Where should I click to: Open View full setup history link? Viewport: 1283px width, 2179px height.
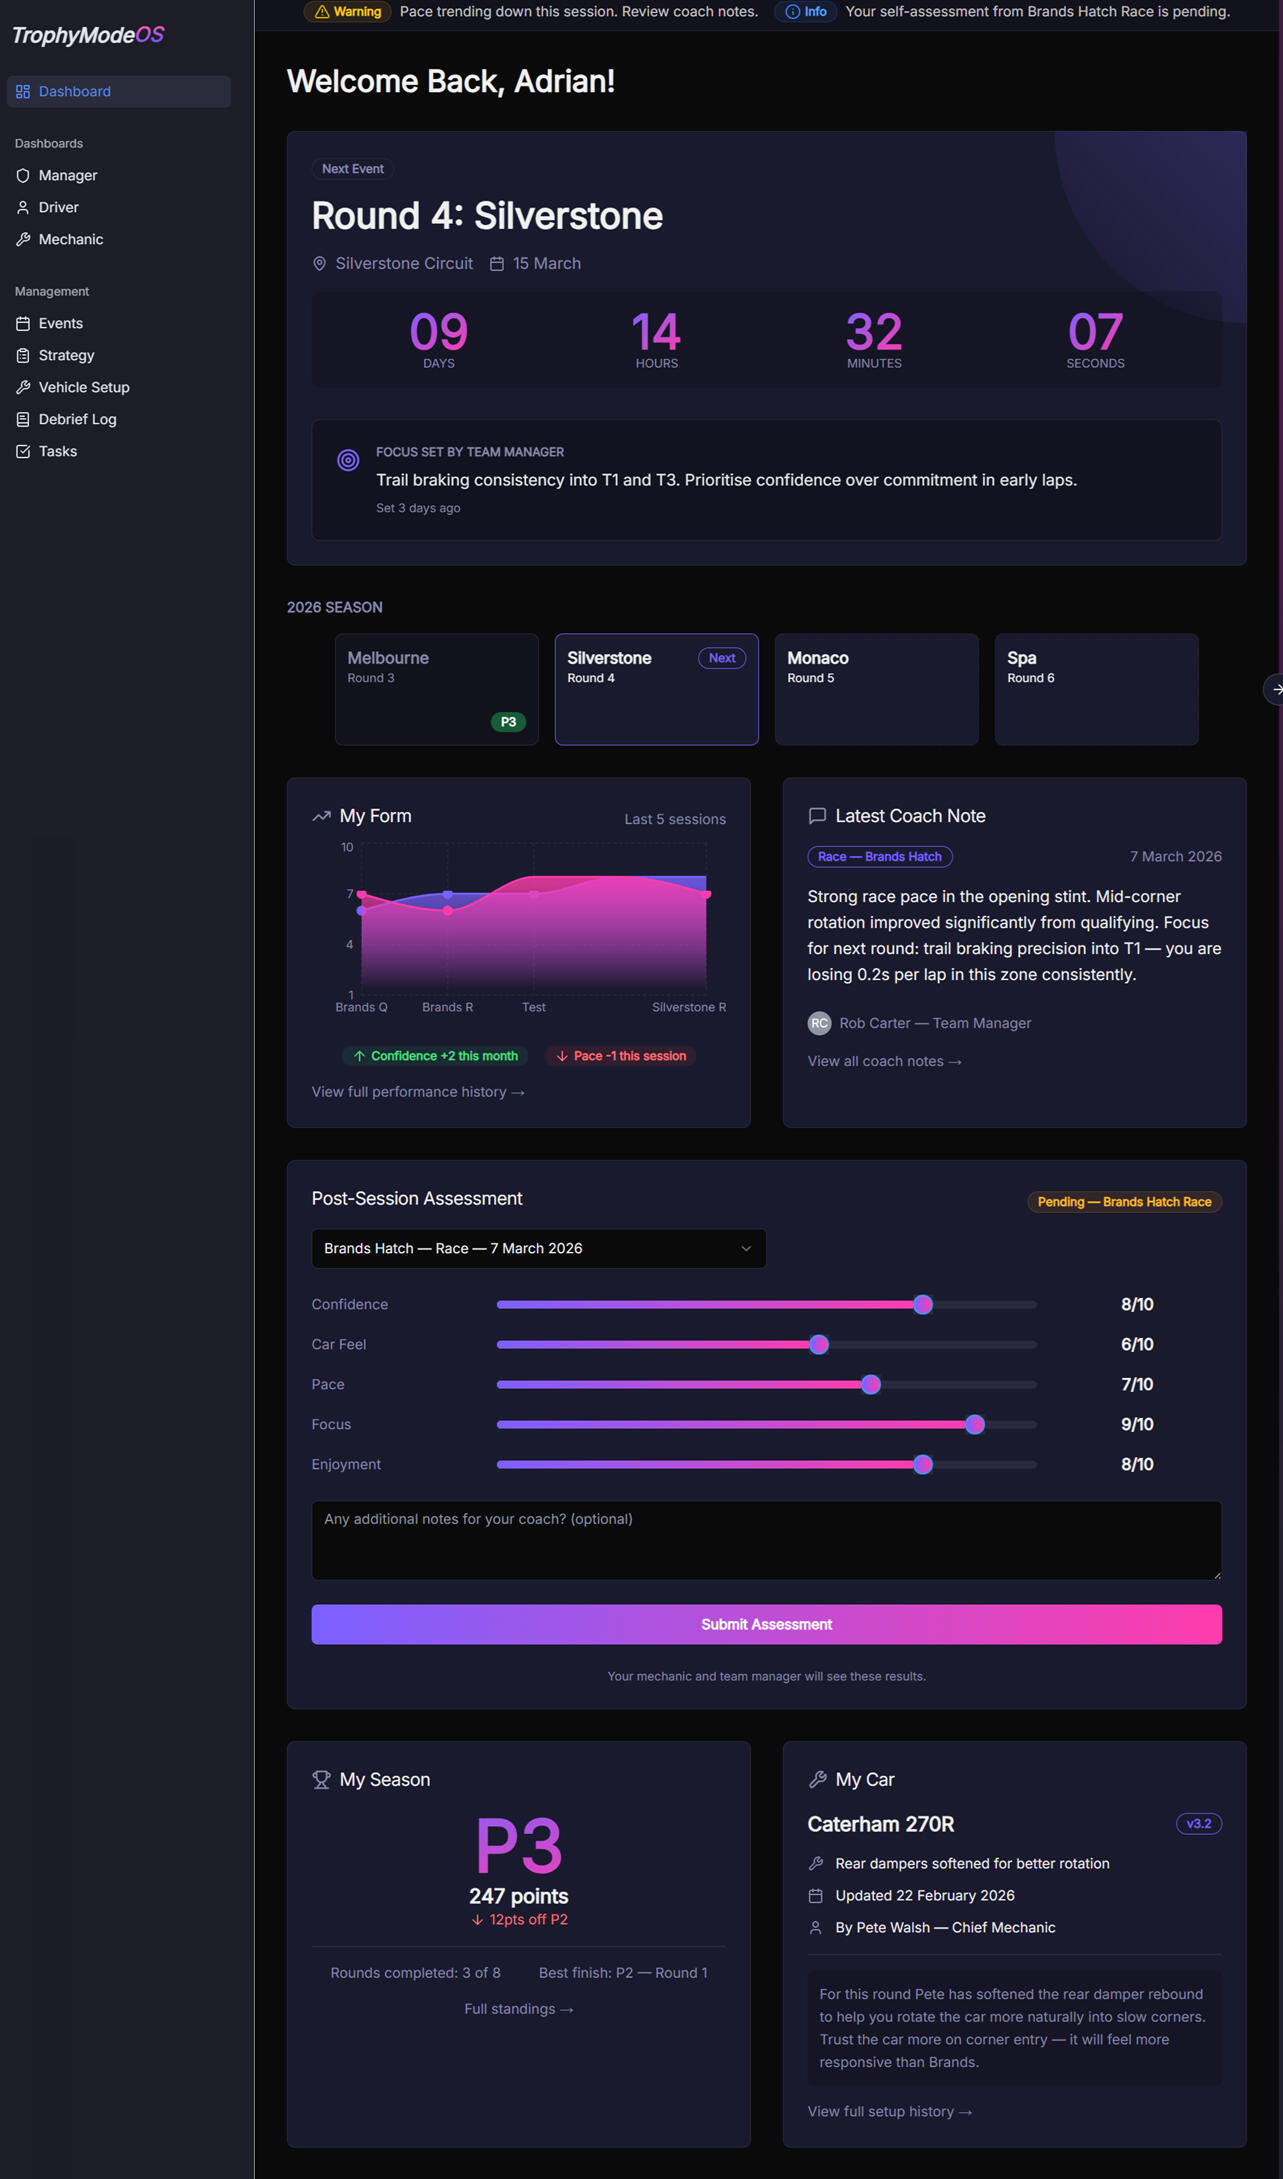point(889,2111)
